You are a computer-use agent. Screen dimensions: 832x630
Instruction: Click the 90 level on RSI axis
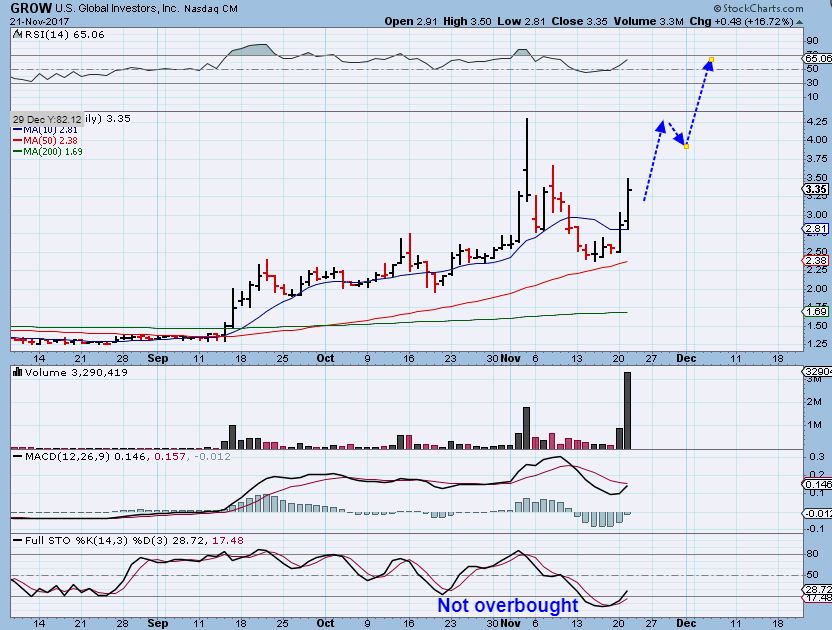812,41
